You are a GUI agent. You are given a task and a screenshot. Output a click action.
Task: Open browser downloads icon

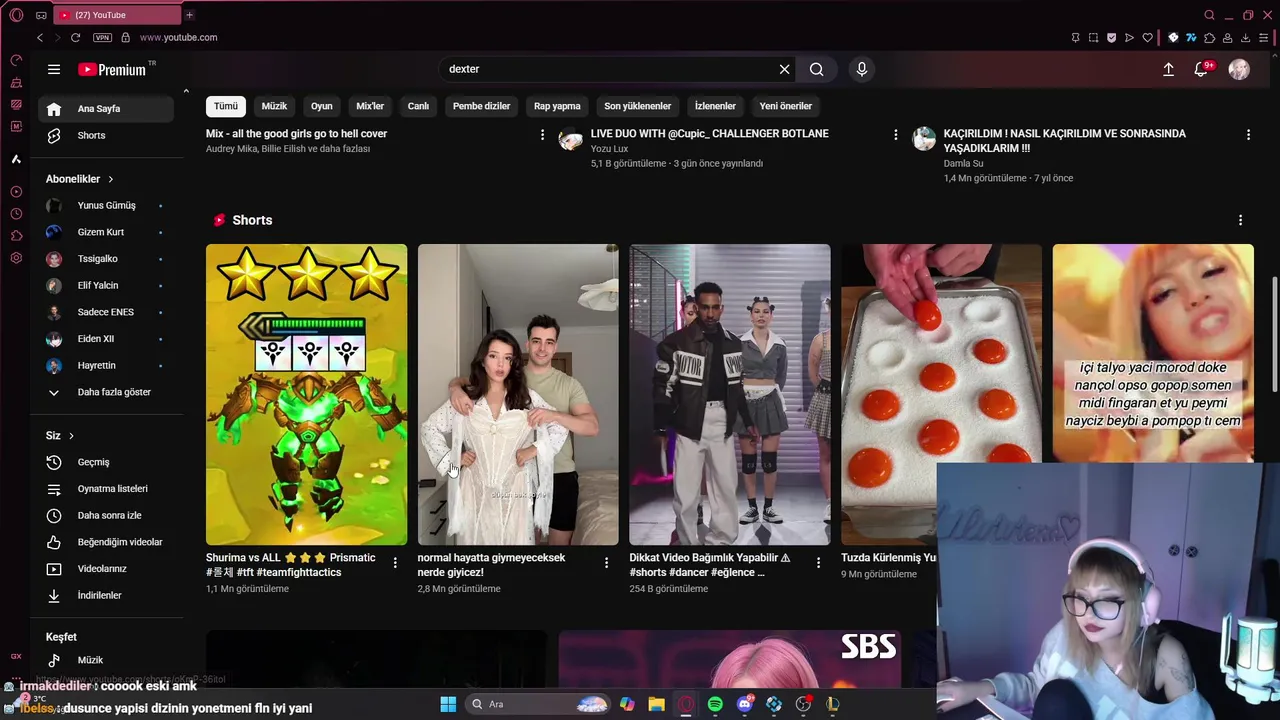pyautogui.click(x=1245, y=38)
